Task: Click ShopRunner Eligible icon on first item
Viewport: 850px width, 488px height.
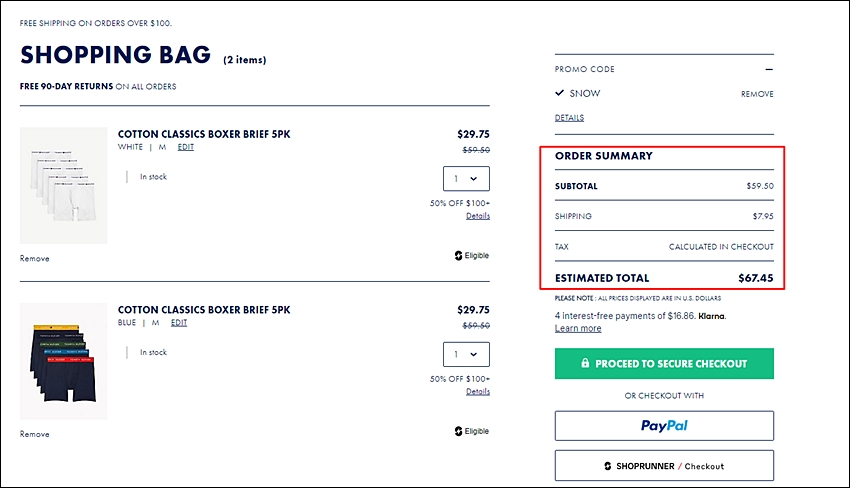Action: click(x=459, y=255)
